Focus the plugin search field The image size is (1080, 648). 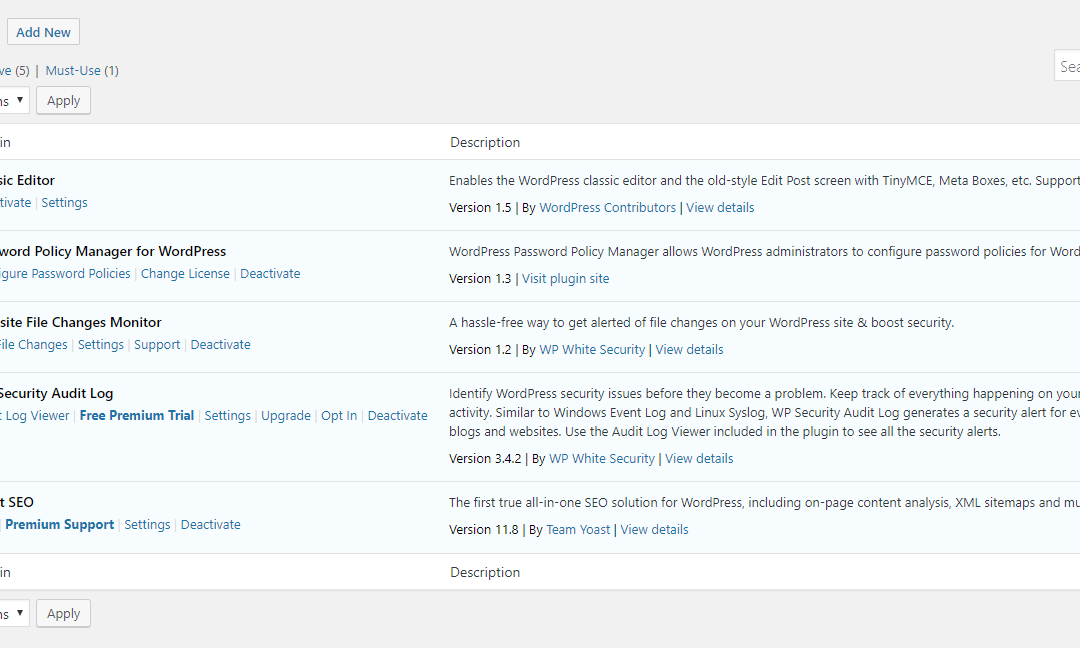tap(1068, 66)
